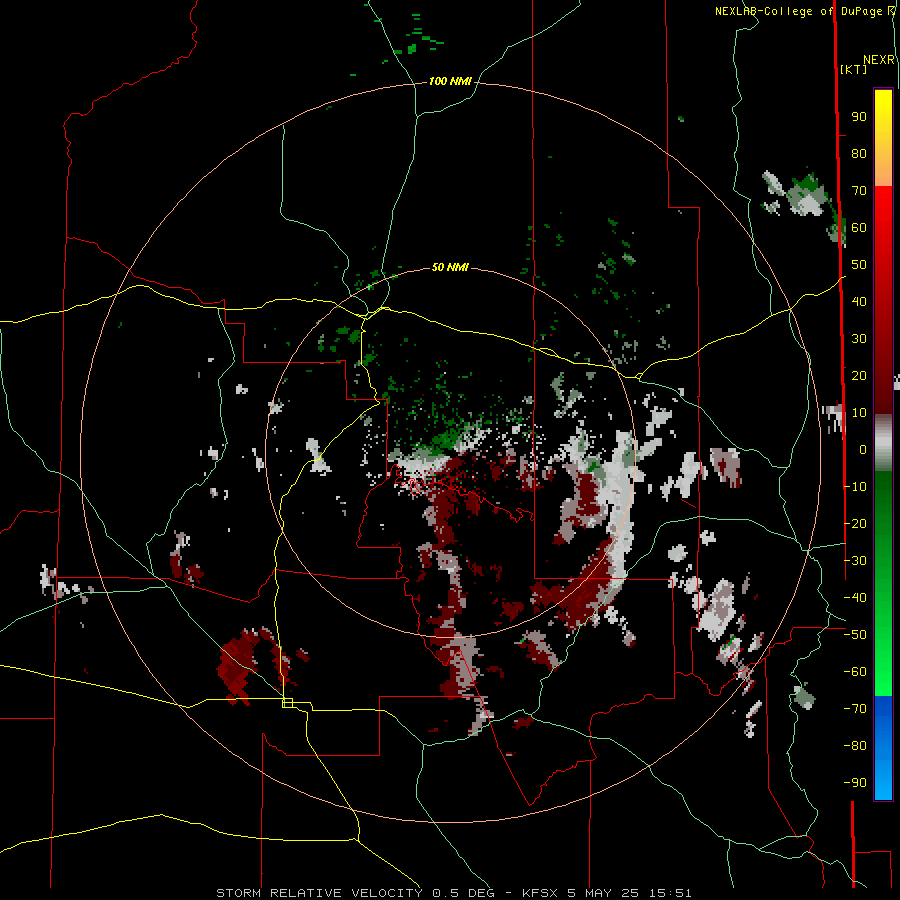
Task: Click the blue segment of the color bar
Action: [x=883, y=747]
